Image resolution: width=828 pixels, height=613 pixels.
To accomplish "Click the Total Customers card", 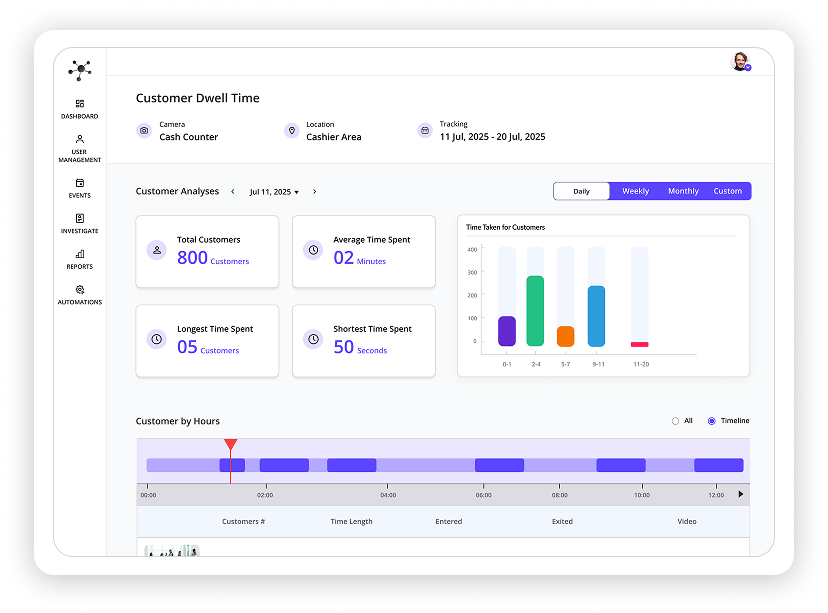I will tap(207, 251).
